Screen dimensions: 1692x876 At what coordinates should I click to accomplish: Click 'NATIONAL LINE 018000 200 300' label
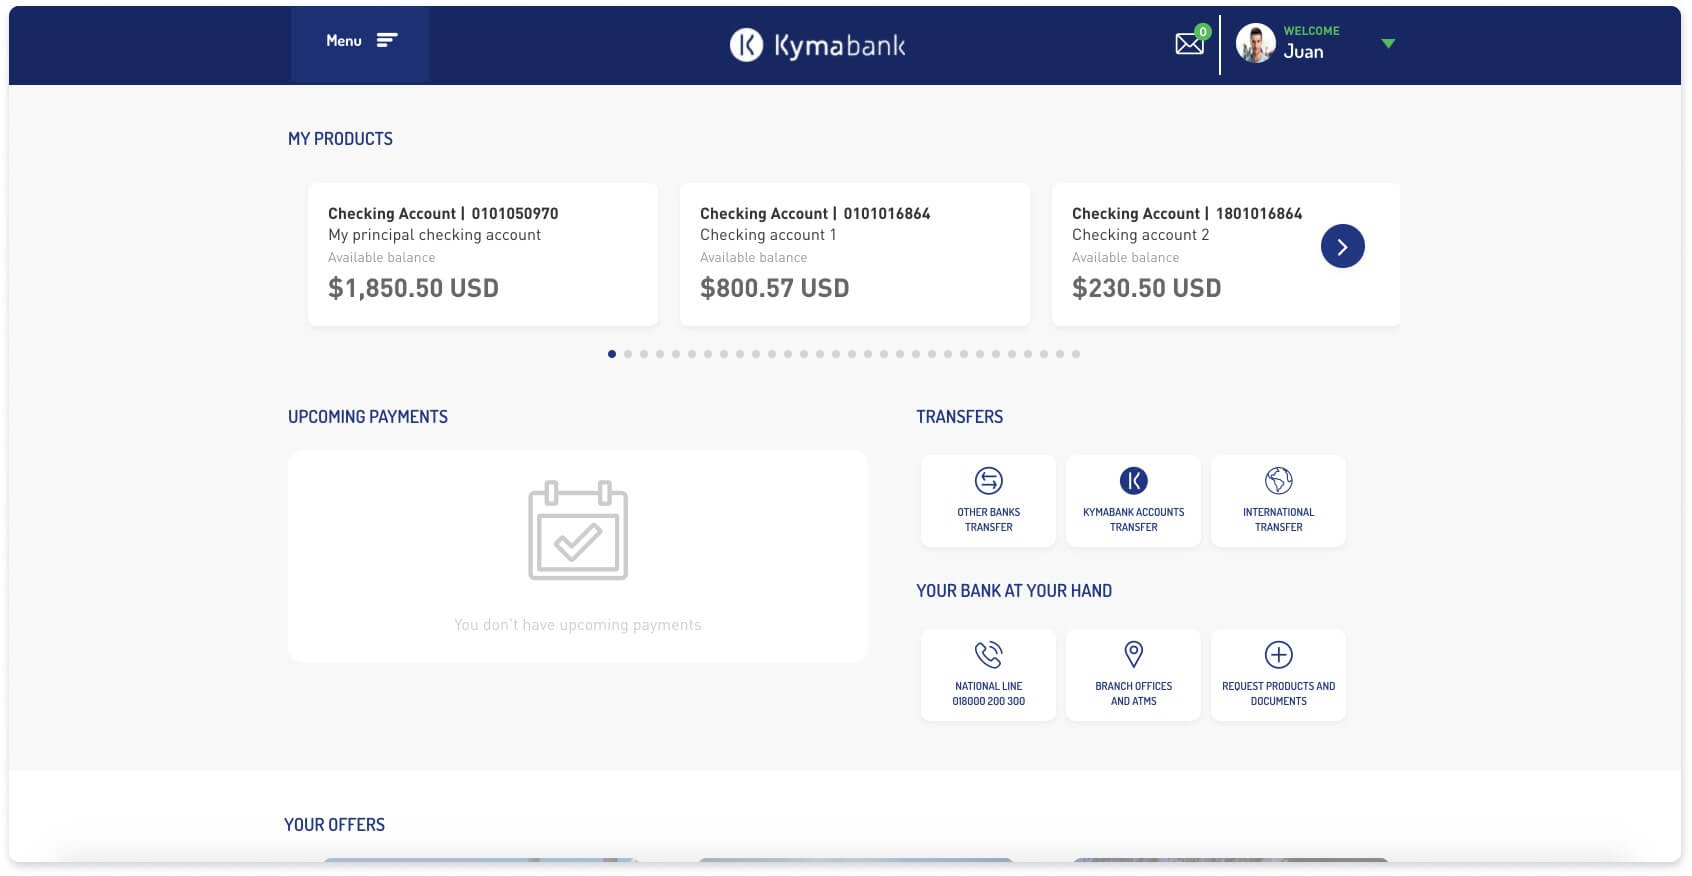point(989,693)
